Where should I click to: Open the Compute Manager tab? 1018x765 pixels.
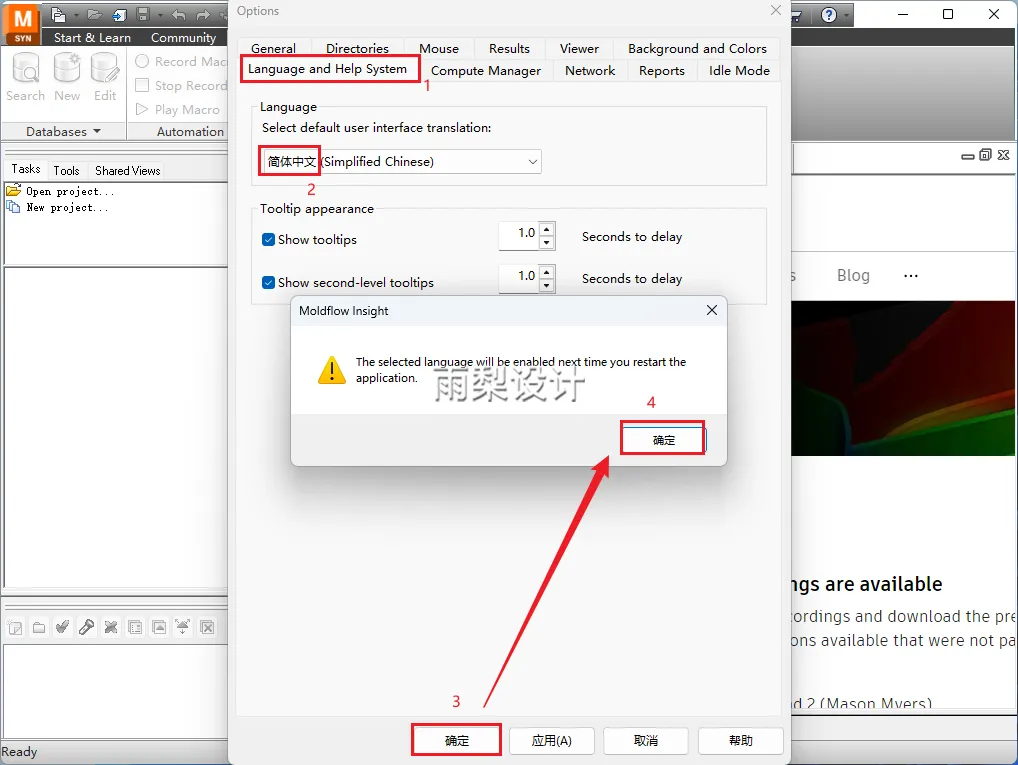coord(486,71)
